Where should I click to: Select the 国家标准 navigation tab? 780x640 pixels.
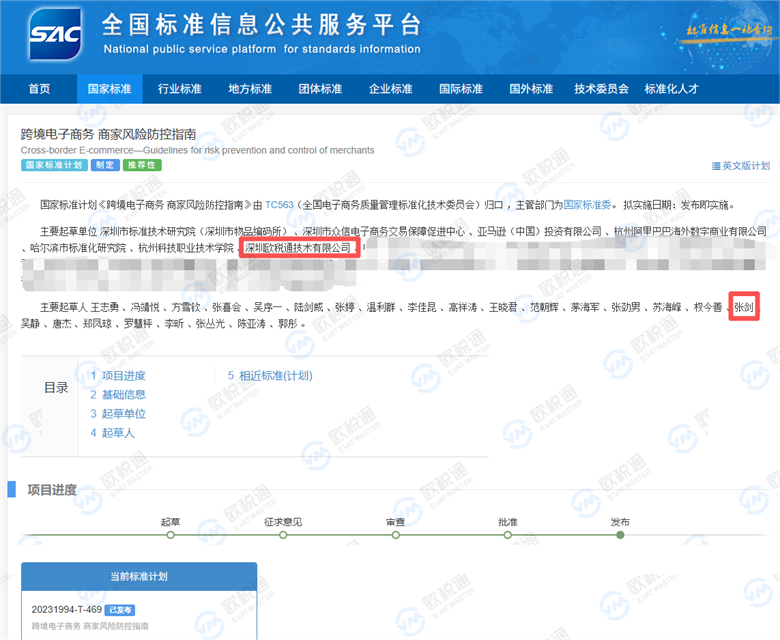(x=109, y=89)
